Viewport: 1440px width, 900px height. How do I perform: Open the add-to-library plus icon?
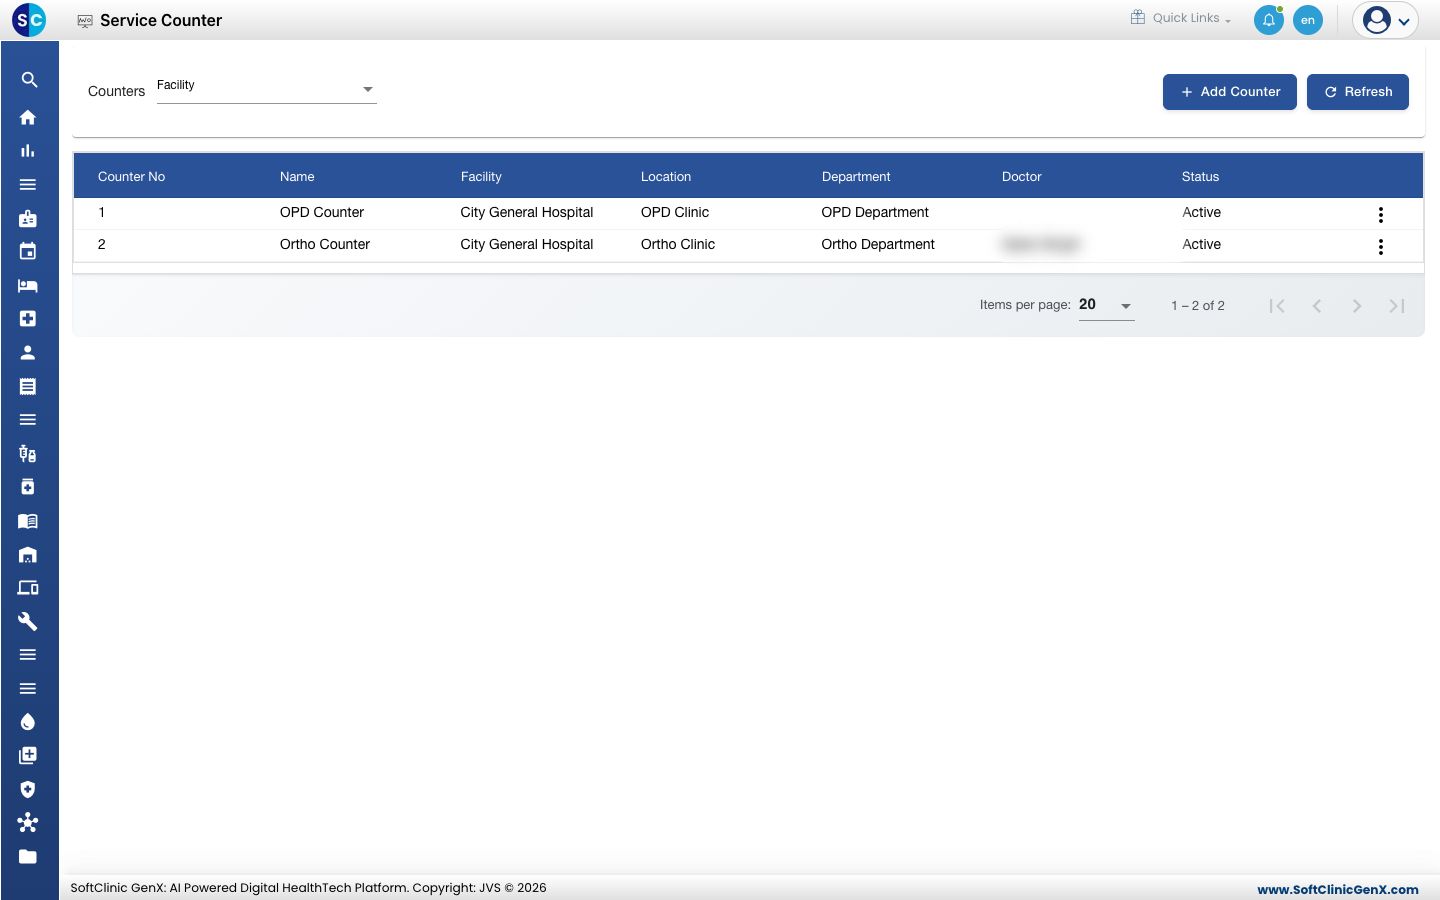click(28, 755)
